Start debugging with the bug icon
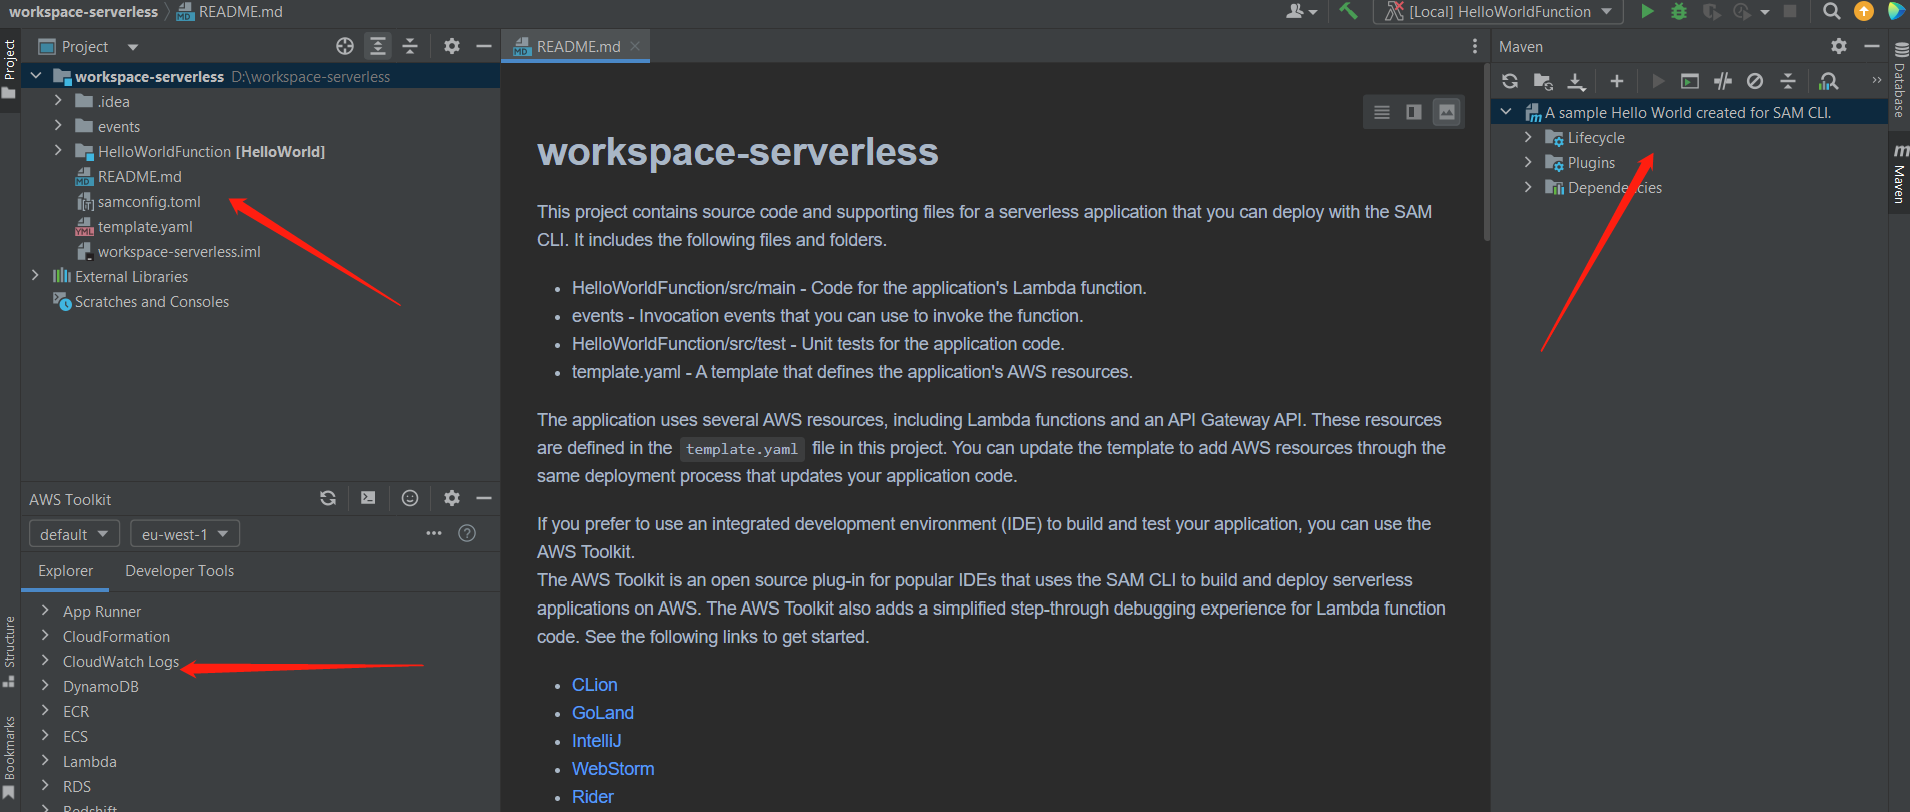Image resolution: width=1910 pixels, height=812 pixels. pos(1679,12)
